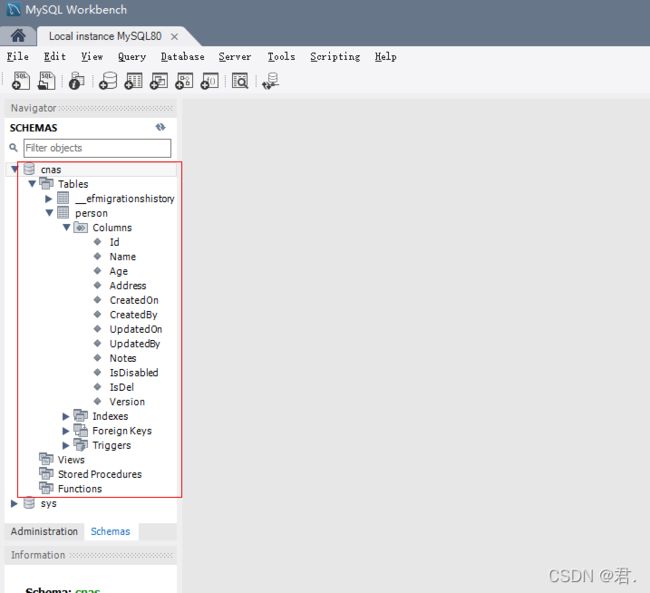
Task: Click the Filter objects input field
Action: click(x=97, y=148)
